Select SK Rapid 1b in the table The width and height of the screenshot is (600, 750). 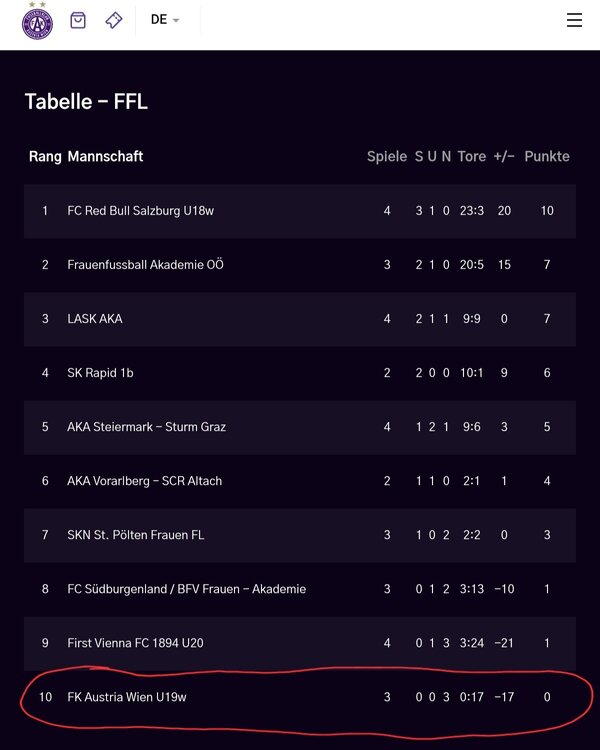(x=100, y=373)
